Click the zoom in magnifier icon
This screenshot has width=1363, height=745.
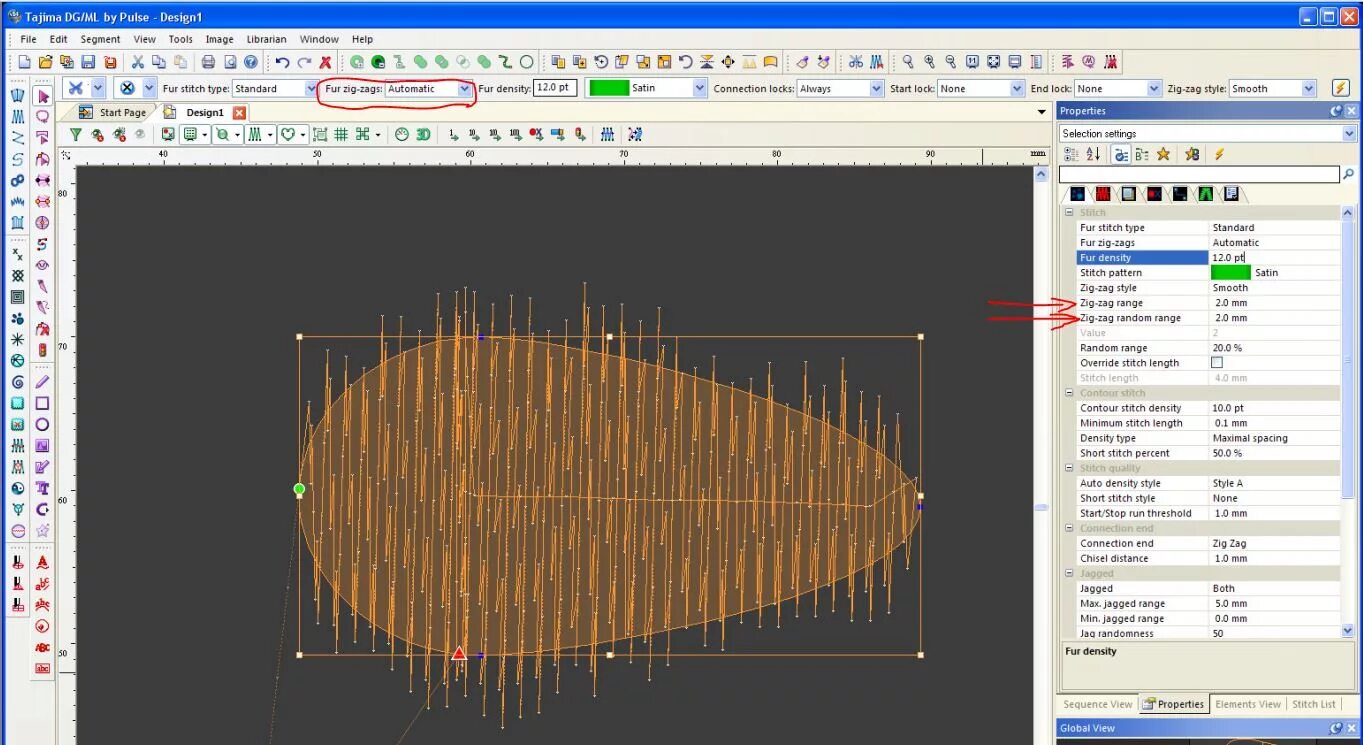point(929,62)
